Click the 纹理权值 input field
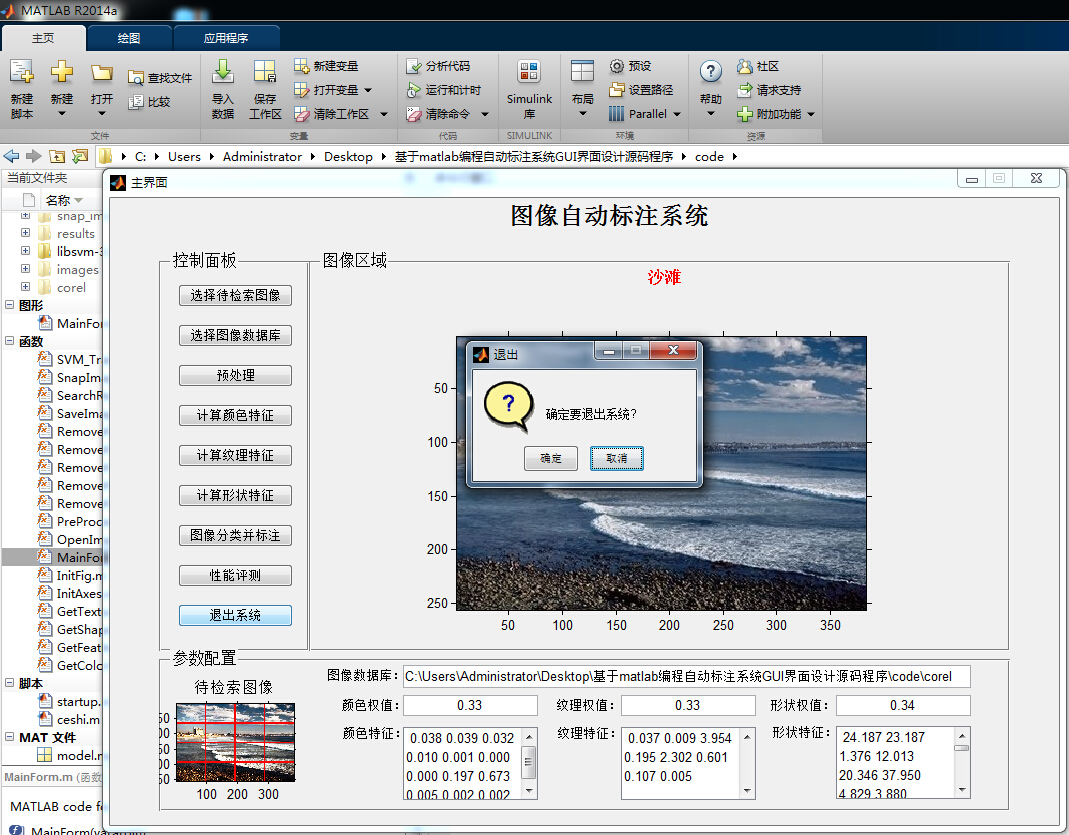The width and height of the screenshot is (1069, 835). point(688,705)
